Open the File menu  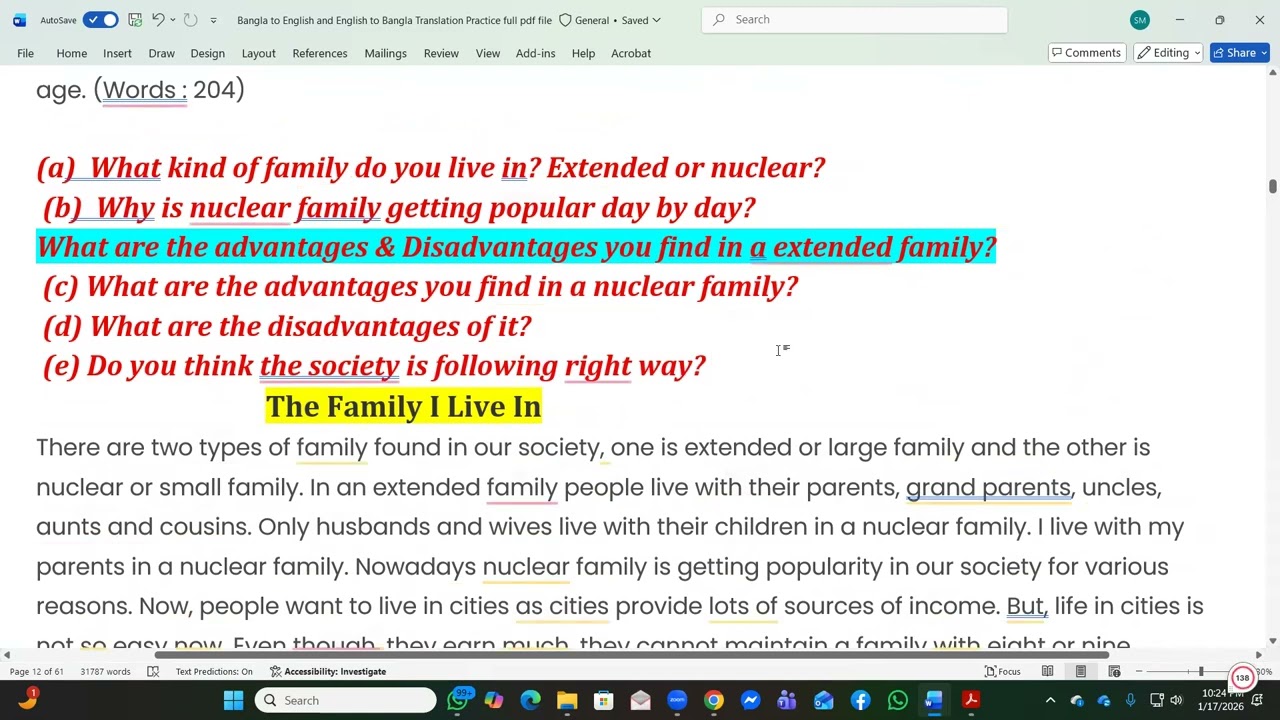point(25,53)
